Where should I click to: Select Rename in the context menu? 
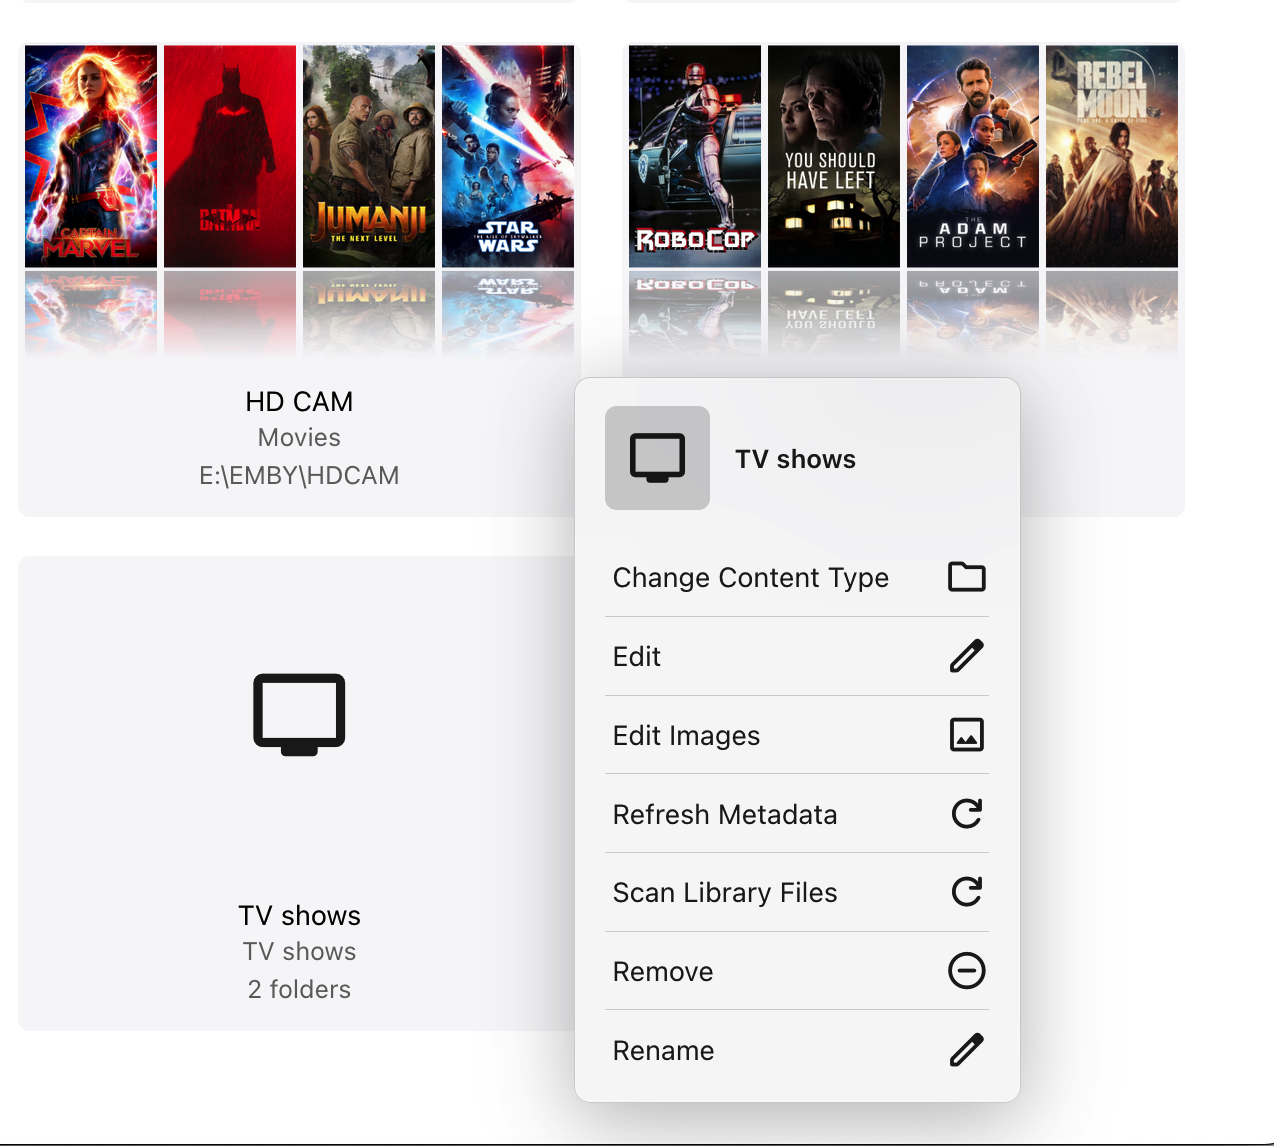click(x=663, y=1050)
